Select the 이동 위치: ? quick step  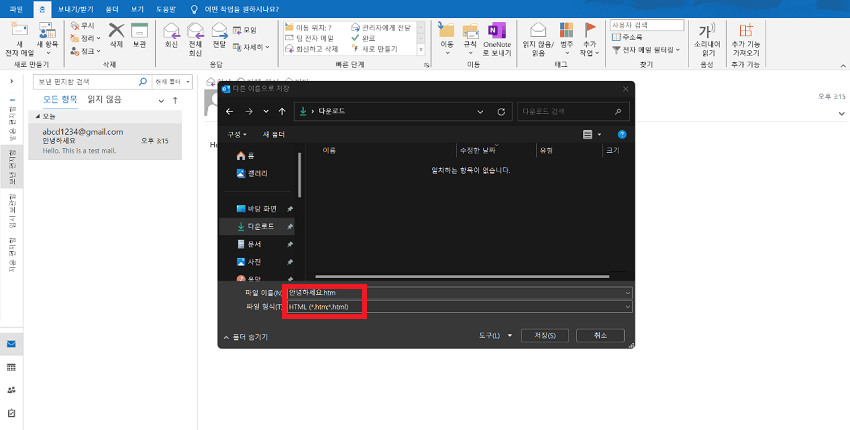pos(308,27)
